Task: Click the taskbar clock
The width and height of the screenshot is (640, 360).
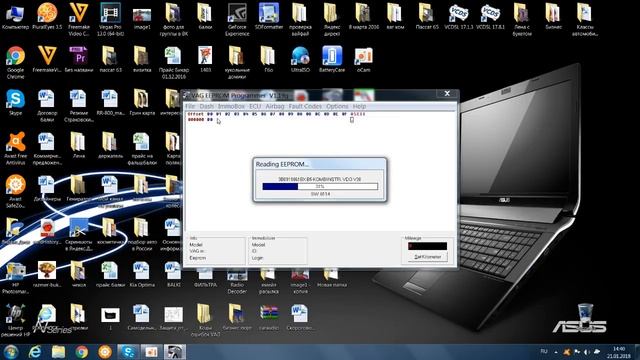Action: click(619, 352)
